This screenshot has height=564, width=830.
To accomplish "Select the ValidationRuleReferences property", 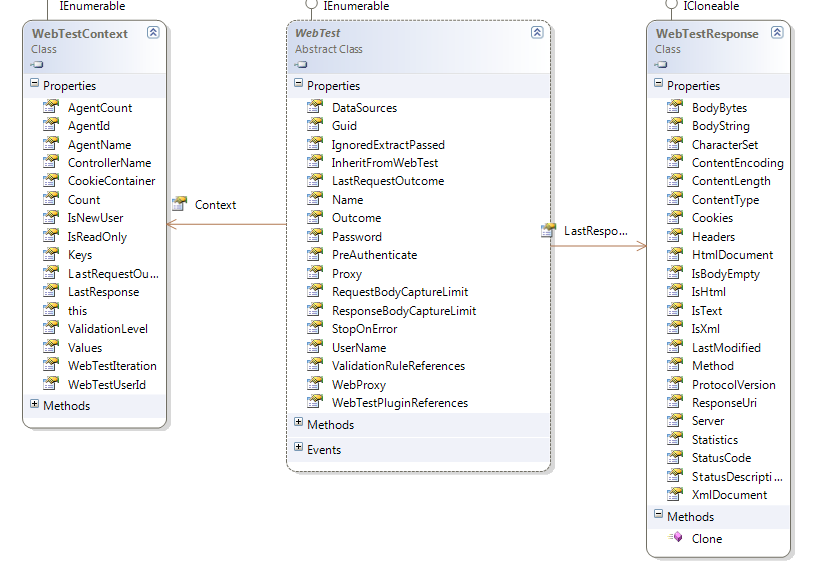I will pyautogui.click(x=398, y=366).
